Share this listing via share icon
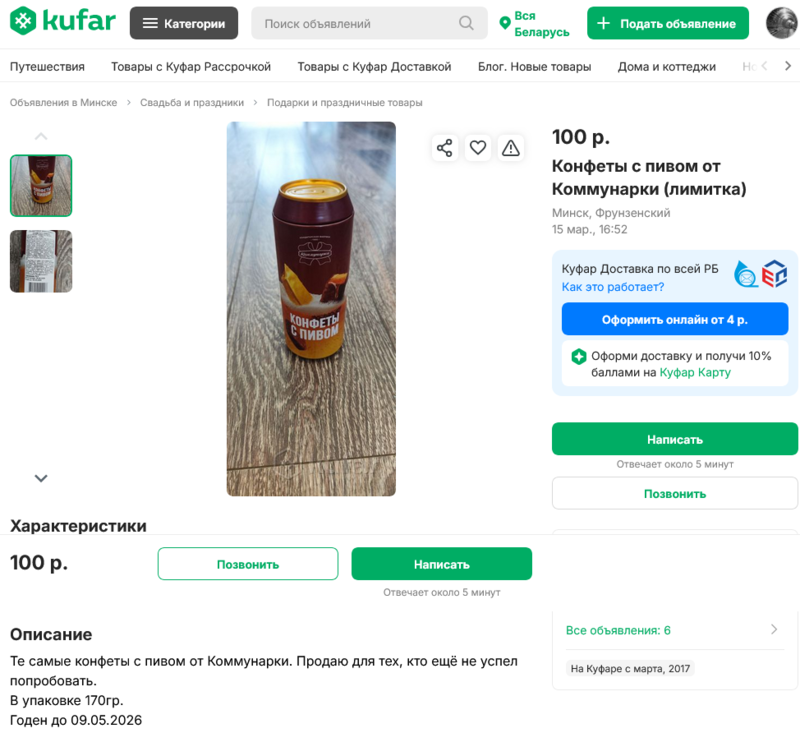Viewport: 800px width, 733px height. 444,148
